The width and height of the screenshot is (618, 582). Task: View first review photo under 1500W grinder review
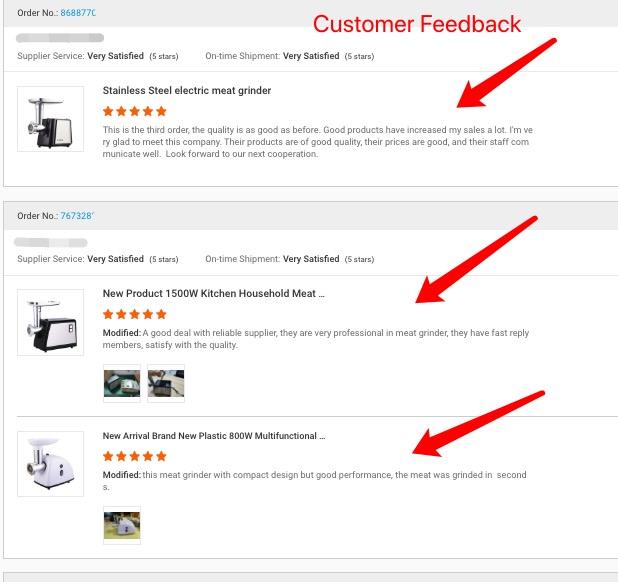[x=122, y=383]
